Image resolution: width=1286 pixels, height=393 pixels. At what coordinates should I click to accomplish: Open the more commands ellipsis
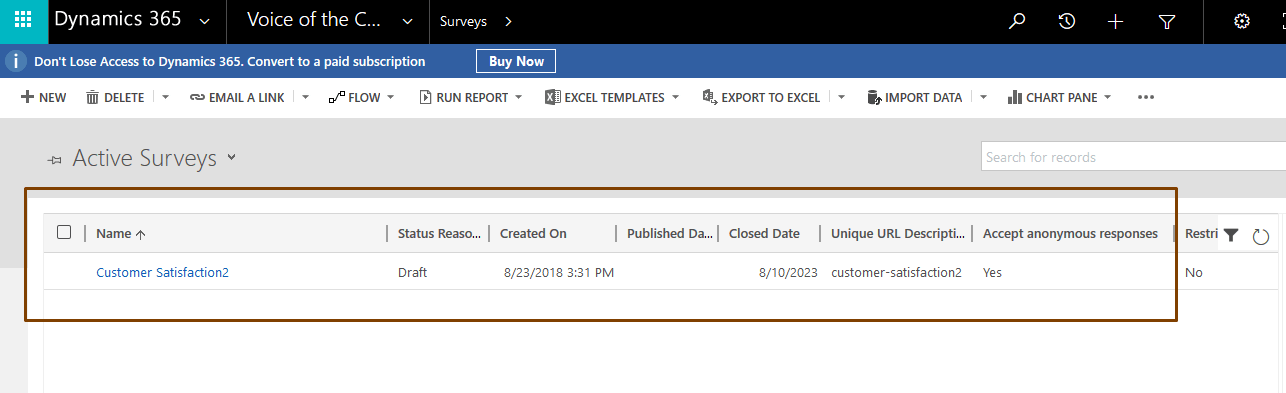(x=1146, y=97)
